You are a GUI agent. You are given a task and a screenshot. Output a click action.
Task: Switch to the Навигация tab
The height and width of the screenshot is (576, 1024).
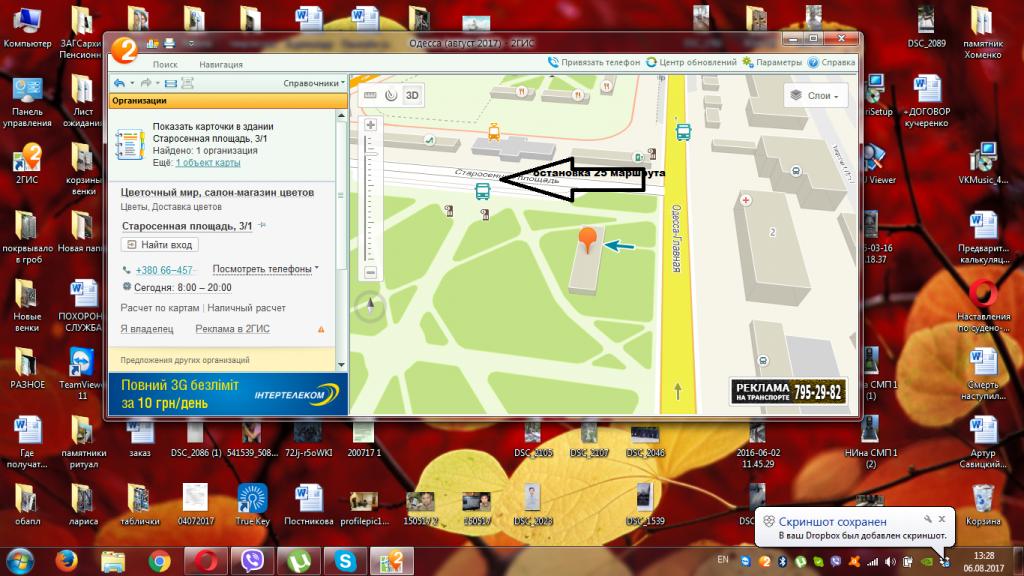tap(220, 63)
